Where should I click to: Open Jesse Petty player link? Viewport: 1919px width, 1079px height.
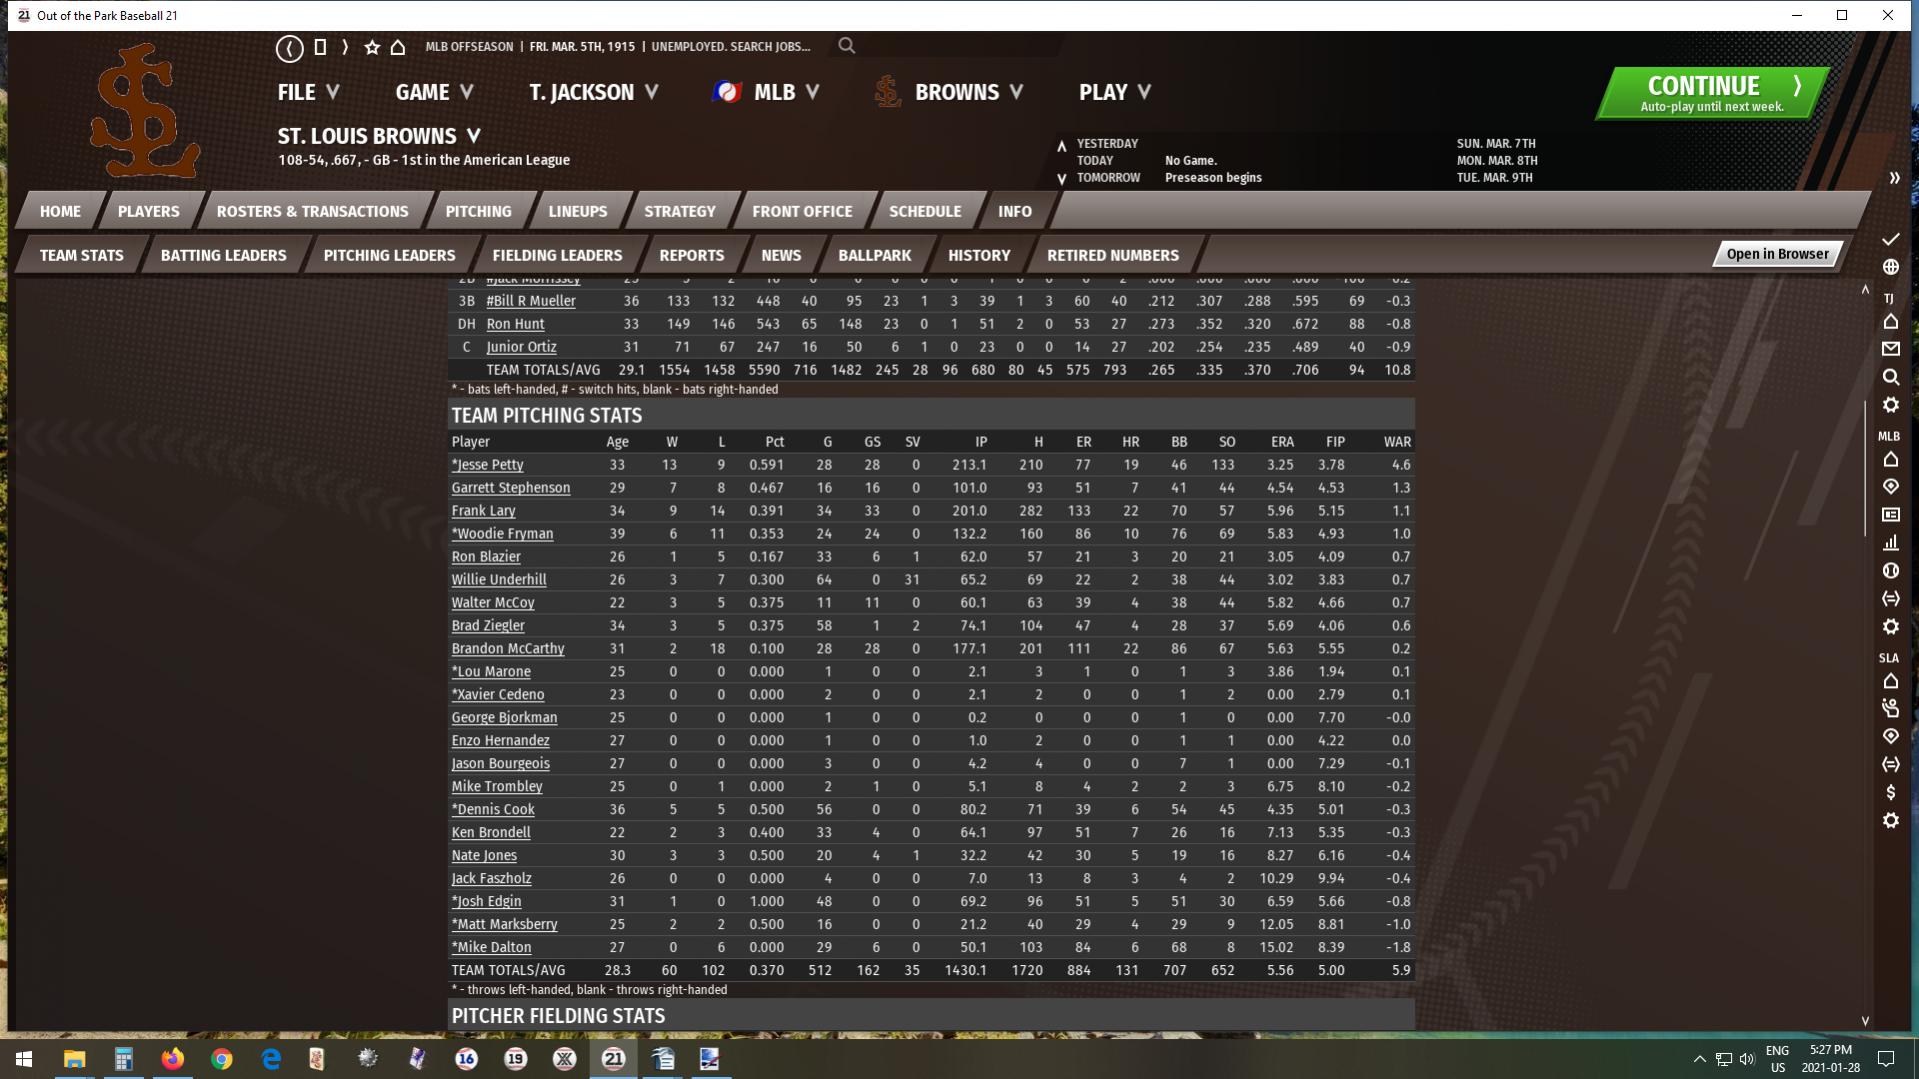490,465
